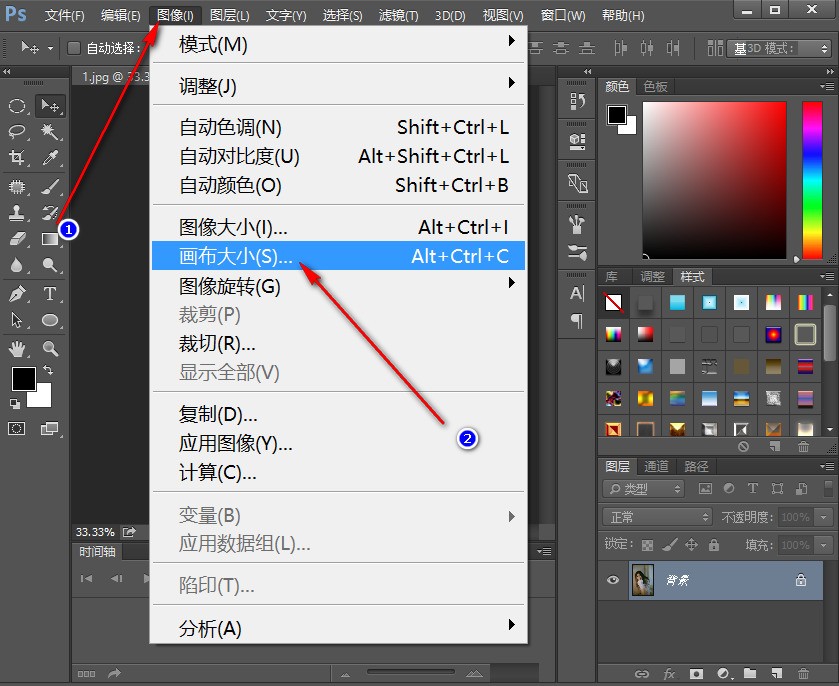Viewport: 839px width, 686px height.
Task: Select the Magic Wand tool
Action: click(50, 131)
